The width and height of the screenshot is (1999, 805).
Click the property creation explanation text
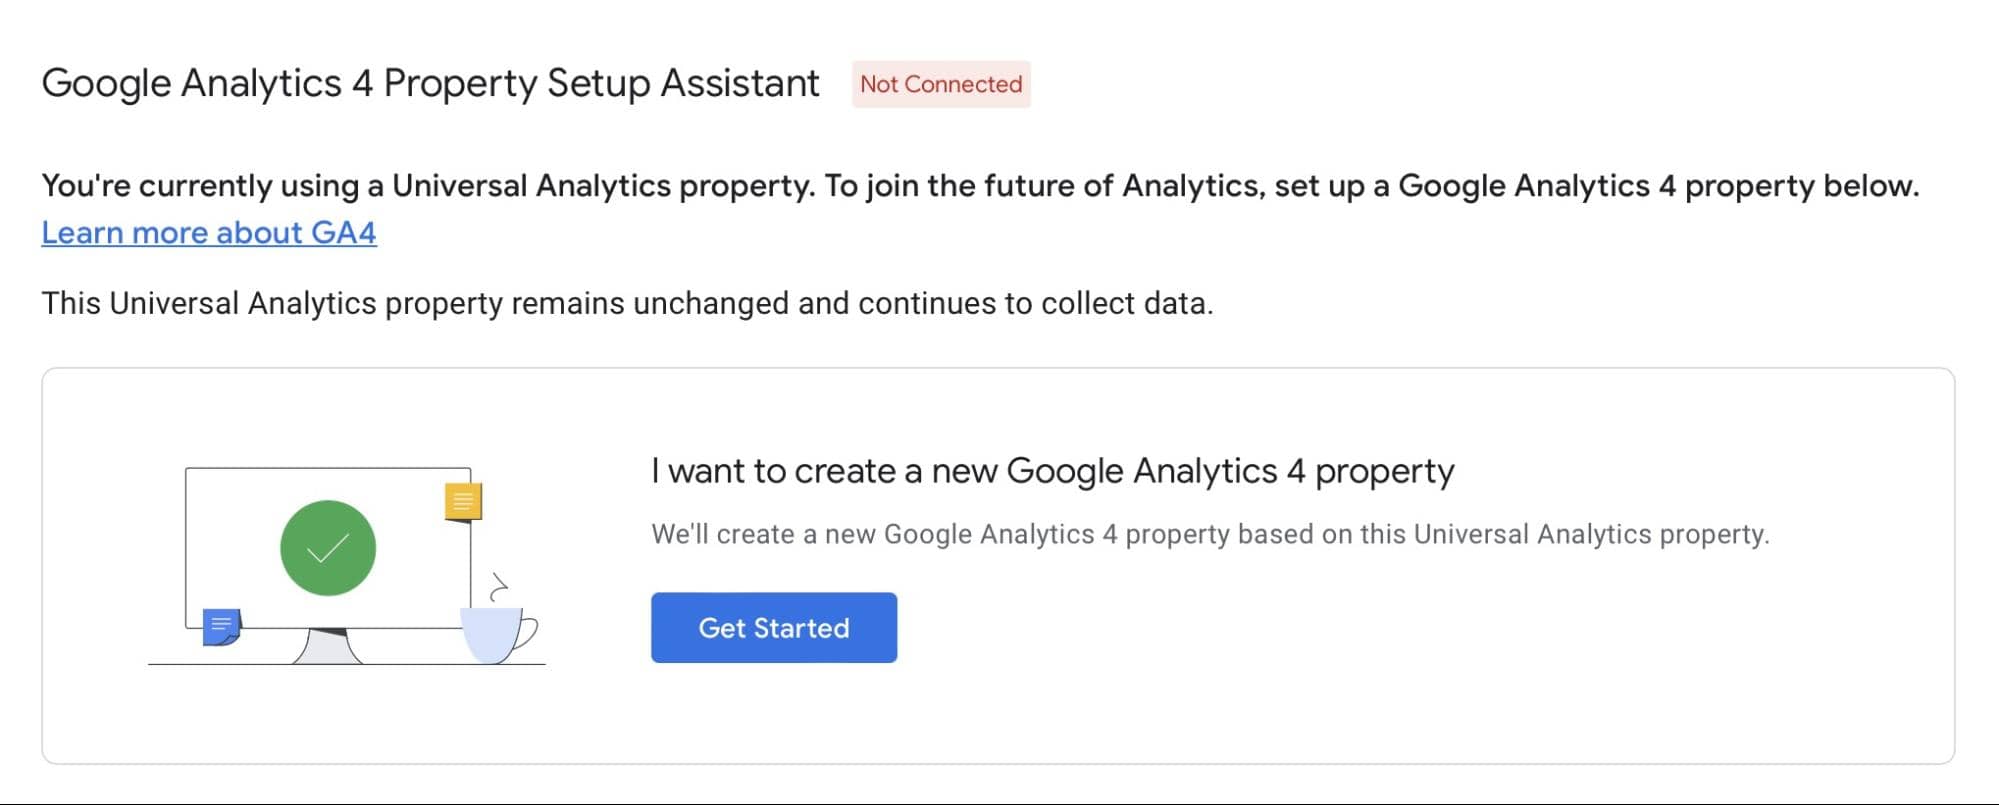pos(1210,534)
